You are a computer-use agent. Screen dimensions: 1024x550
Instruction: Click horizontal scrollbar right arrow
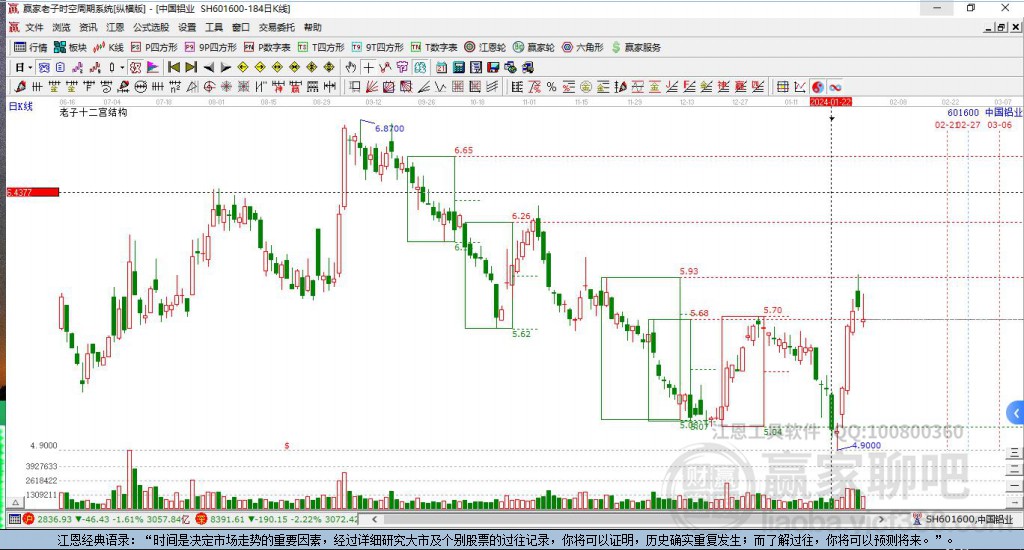[x=882, y=519]
